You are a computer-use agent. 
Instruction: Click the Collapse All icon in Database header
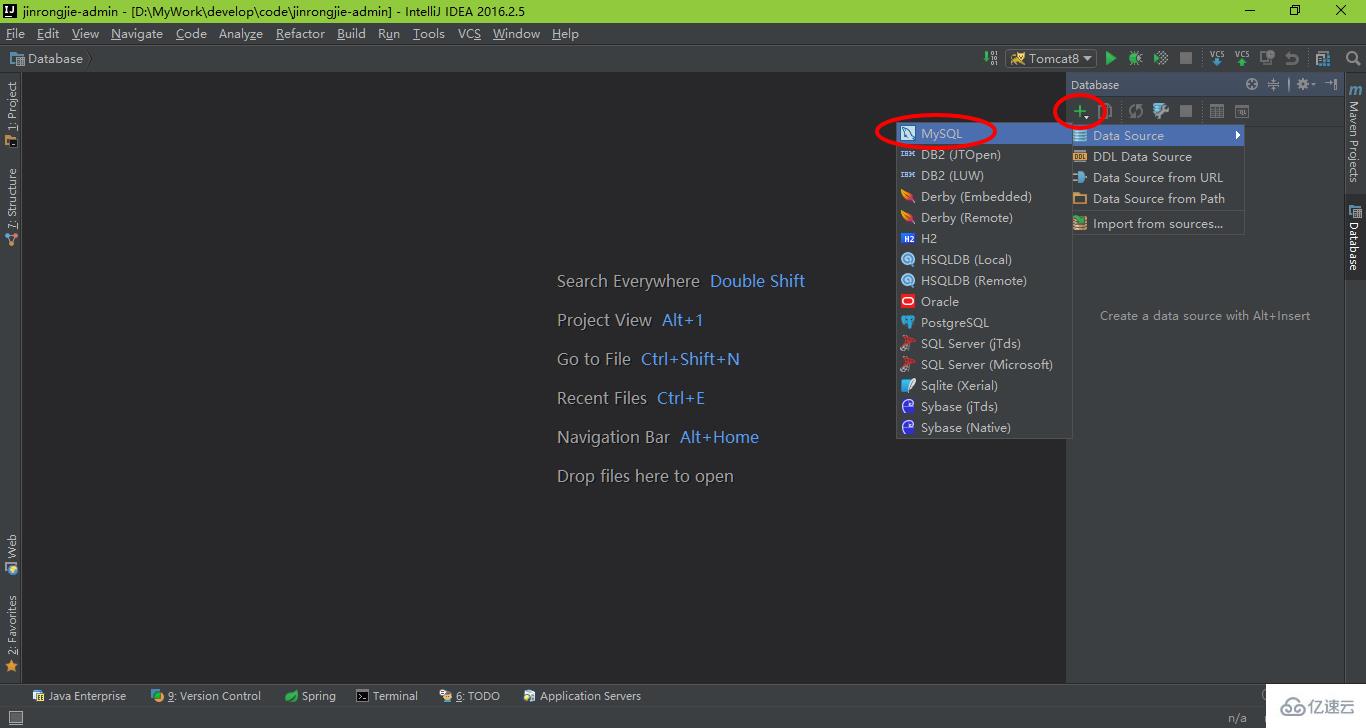click(x=1274, y=85)
